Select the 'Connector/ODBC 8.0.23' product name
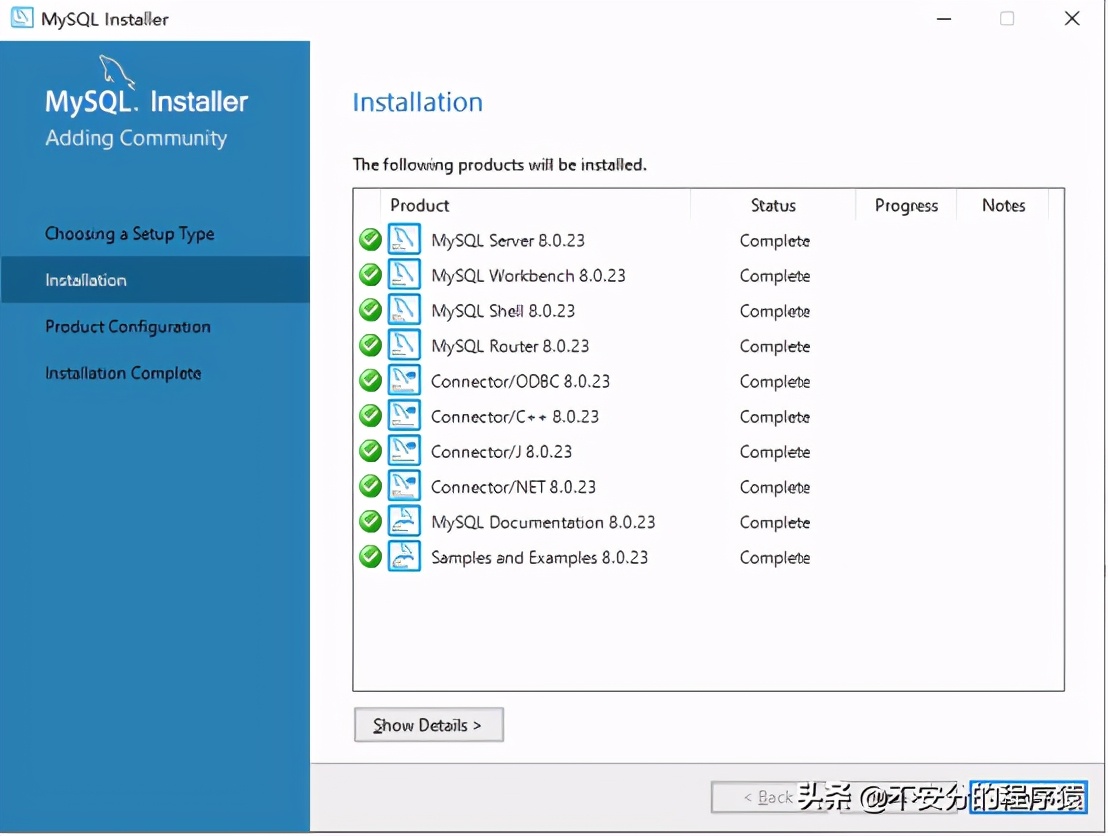This screenshot has height=836, width=1108. point(521,382)
